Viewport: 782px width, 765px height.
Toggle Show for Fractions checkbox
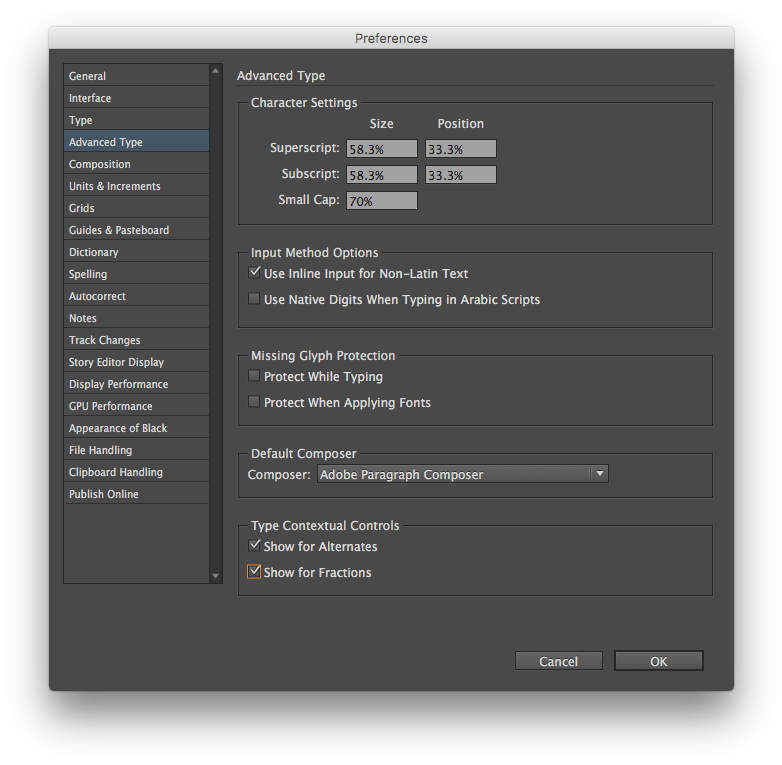254,571
